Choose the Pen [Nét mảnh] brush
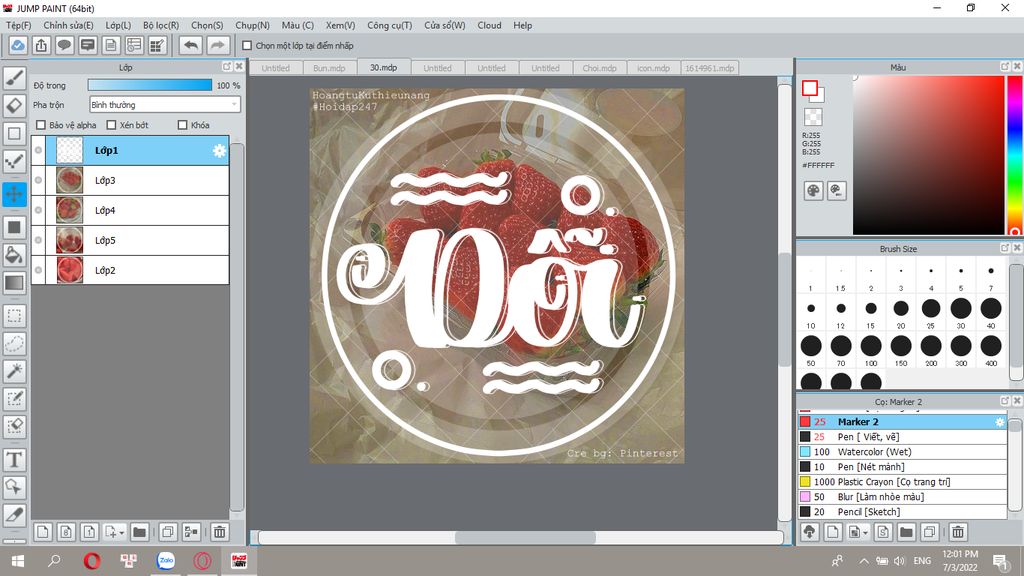This screenshot has height=576, width=1024. (x=903, y=467)
